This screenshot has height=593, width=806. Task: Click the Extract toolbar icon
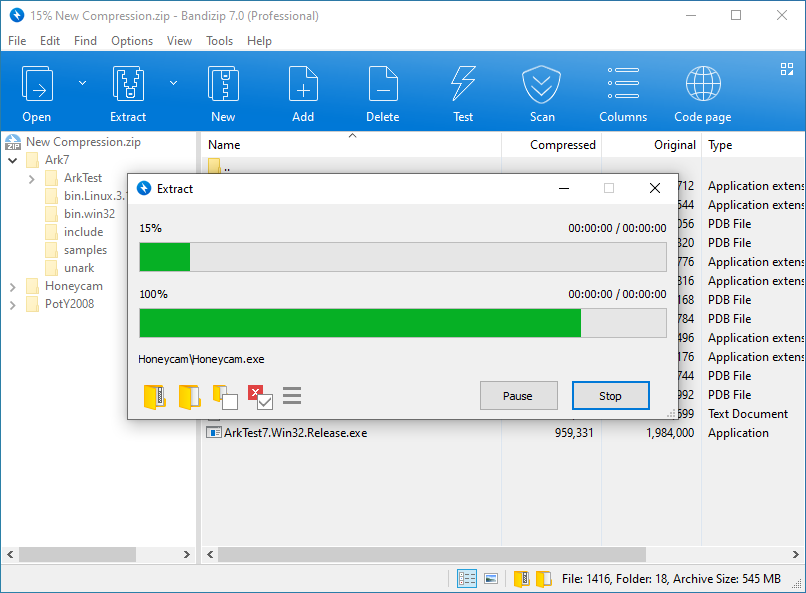pos(128,85)
